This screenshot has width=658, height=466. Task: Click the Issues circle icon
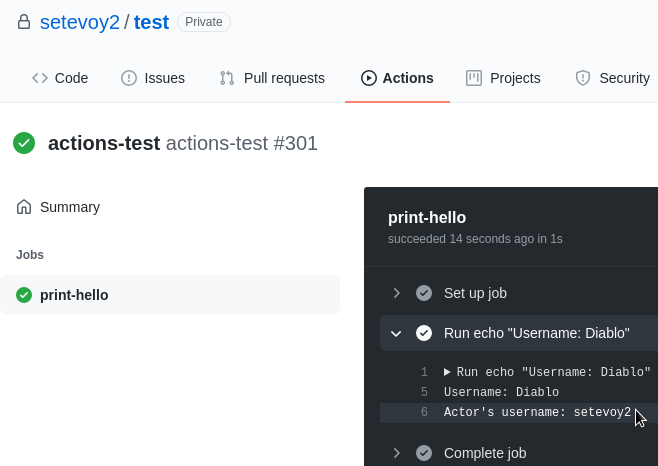(129, 78)
